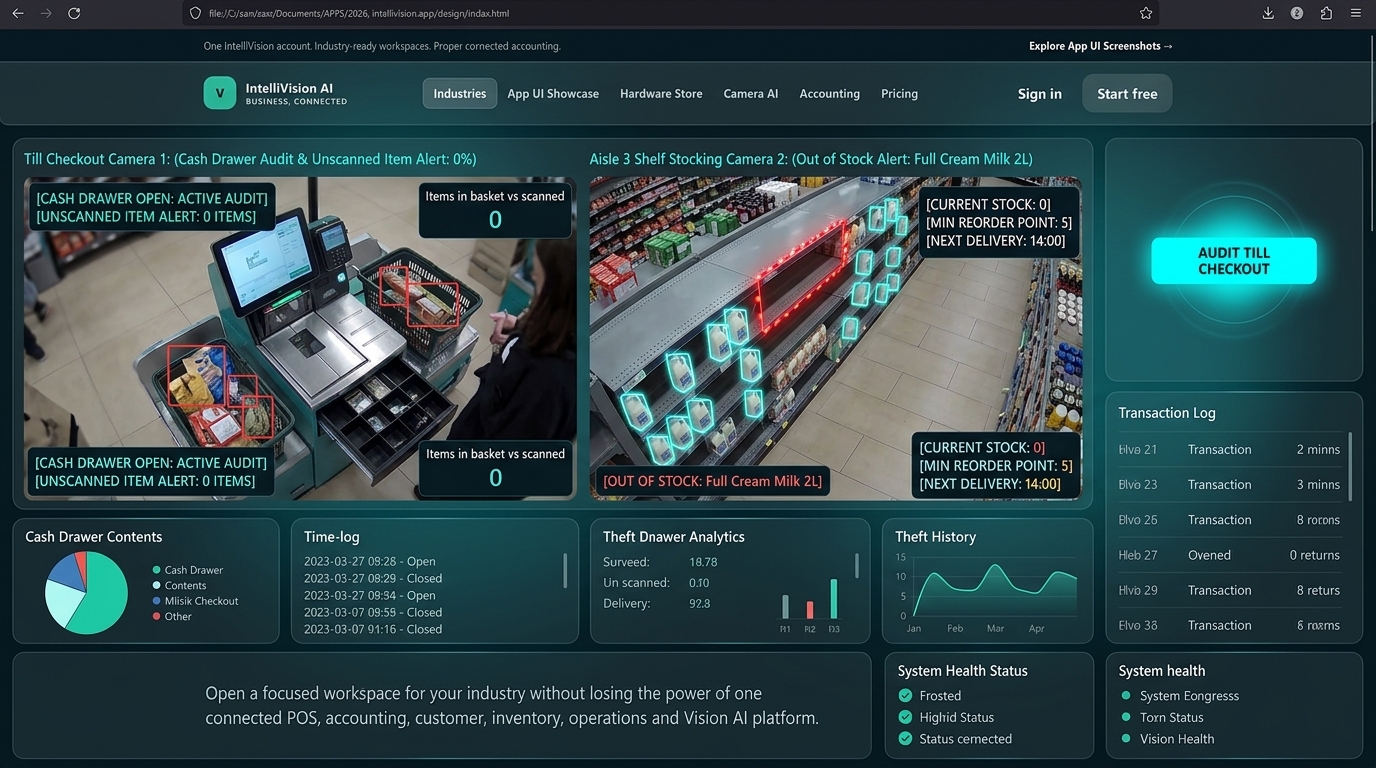The width and height of the screenshot is (1376, 768).
Task: Click the Transaction Log row showing '2 minns'
Action: 1229,450
